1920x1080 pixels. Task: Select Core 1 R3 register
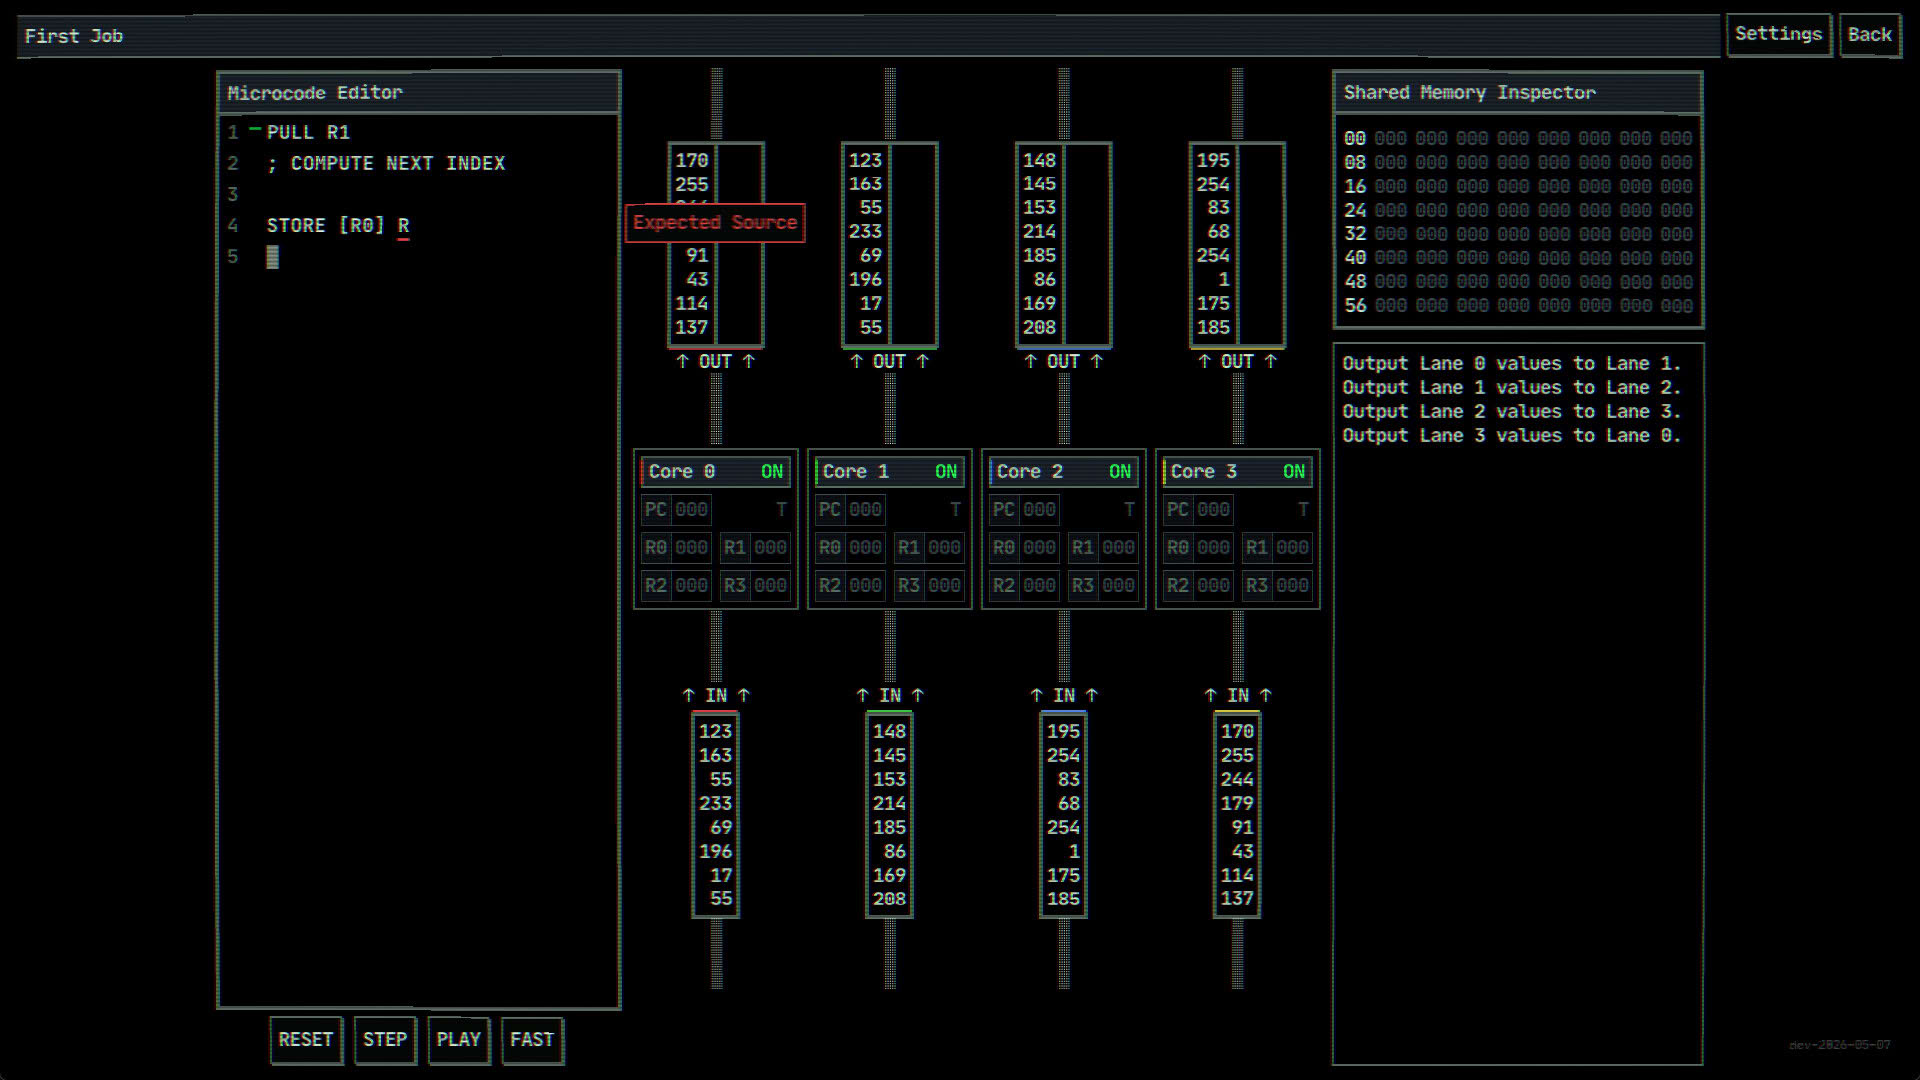(929, 585)
